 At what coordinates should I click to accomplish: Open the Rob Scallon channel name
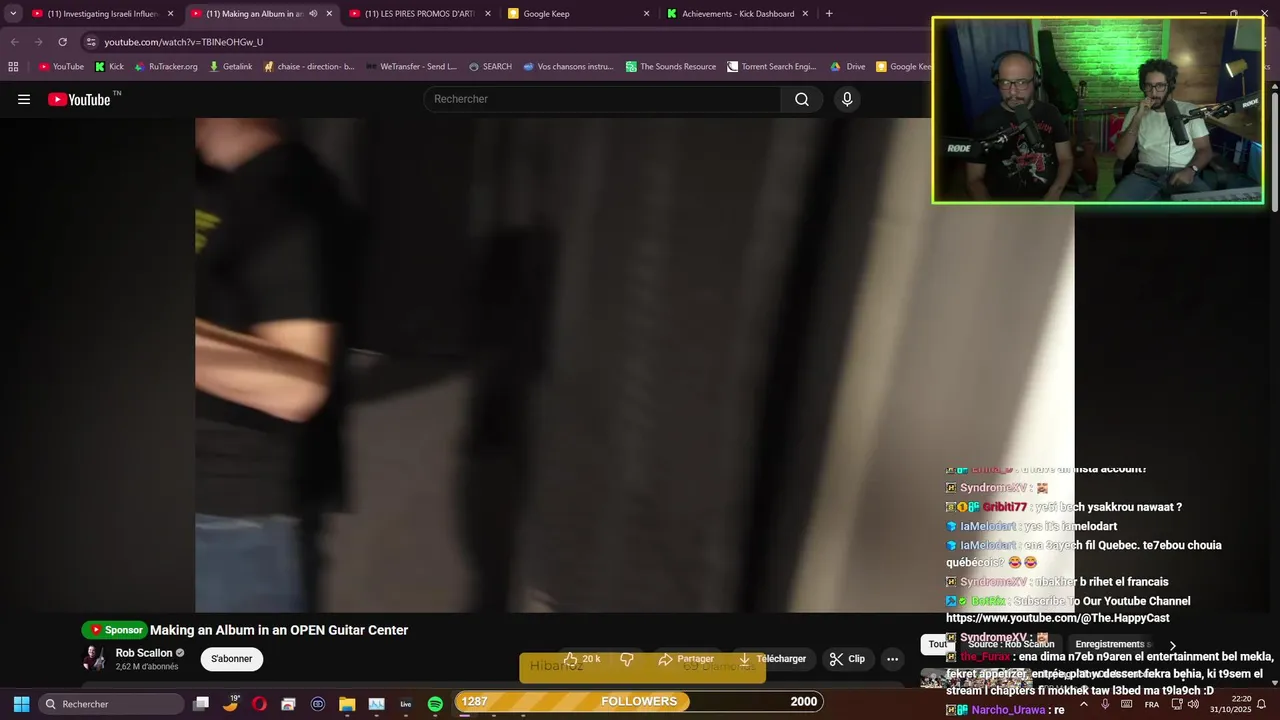coord(144,653)
